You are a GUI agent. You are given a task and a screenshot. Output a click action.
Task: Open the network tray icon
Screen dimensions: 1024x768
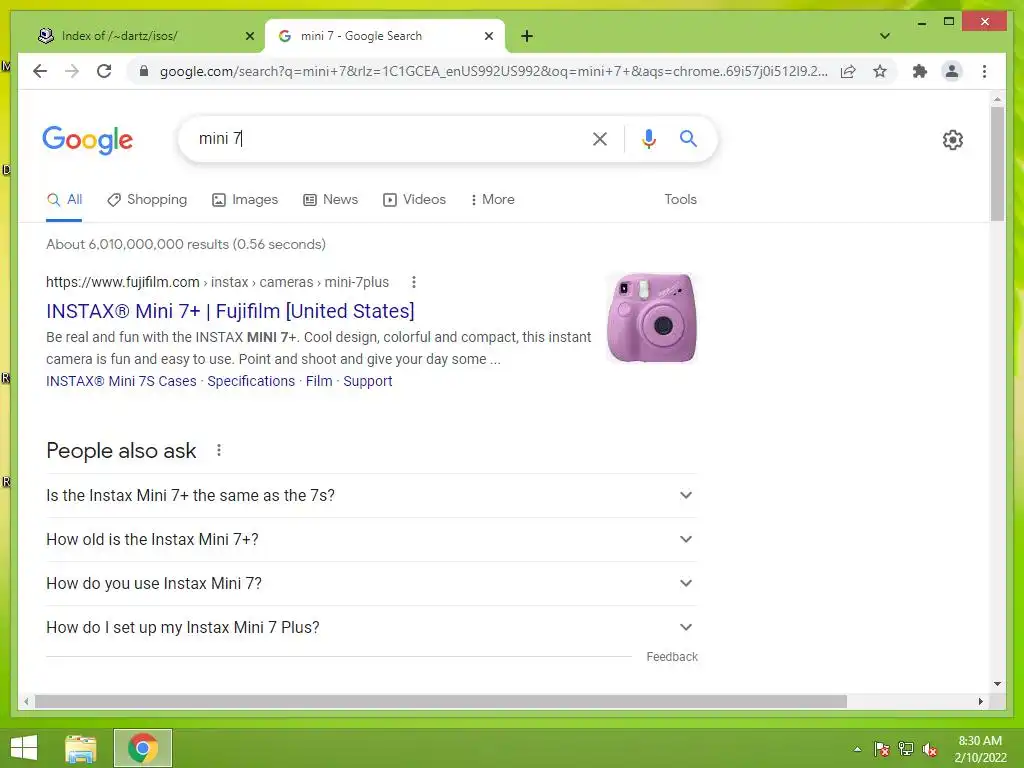point(906,749)
